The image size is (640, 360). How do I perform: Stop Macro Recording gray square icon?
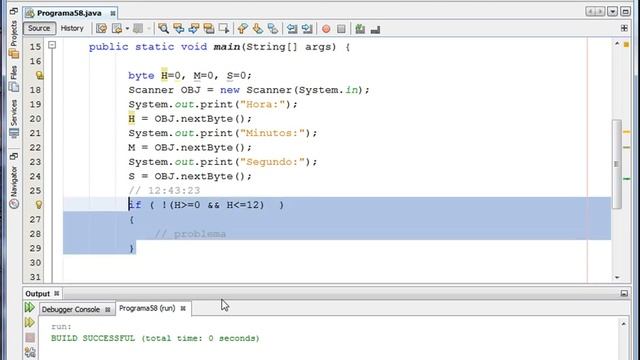tap(341, 29)
